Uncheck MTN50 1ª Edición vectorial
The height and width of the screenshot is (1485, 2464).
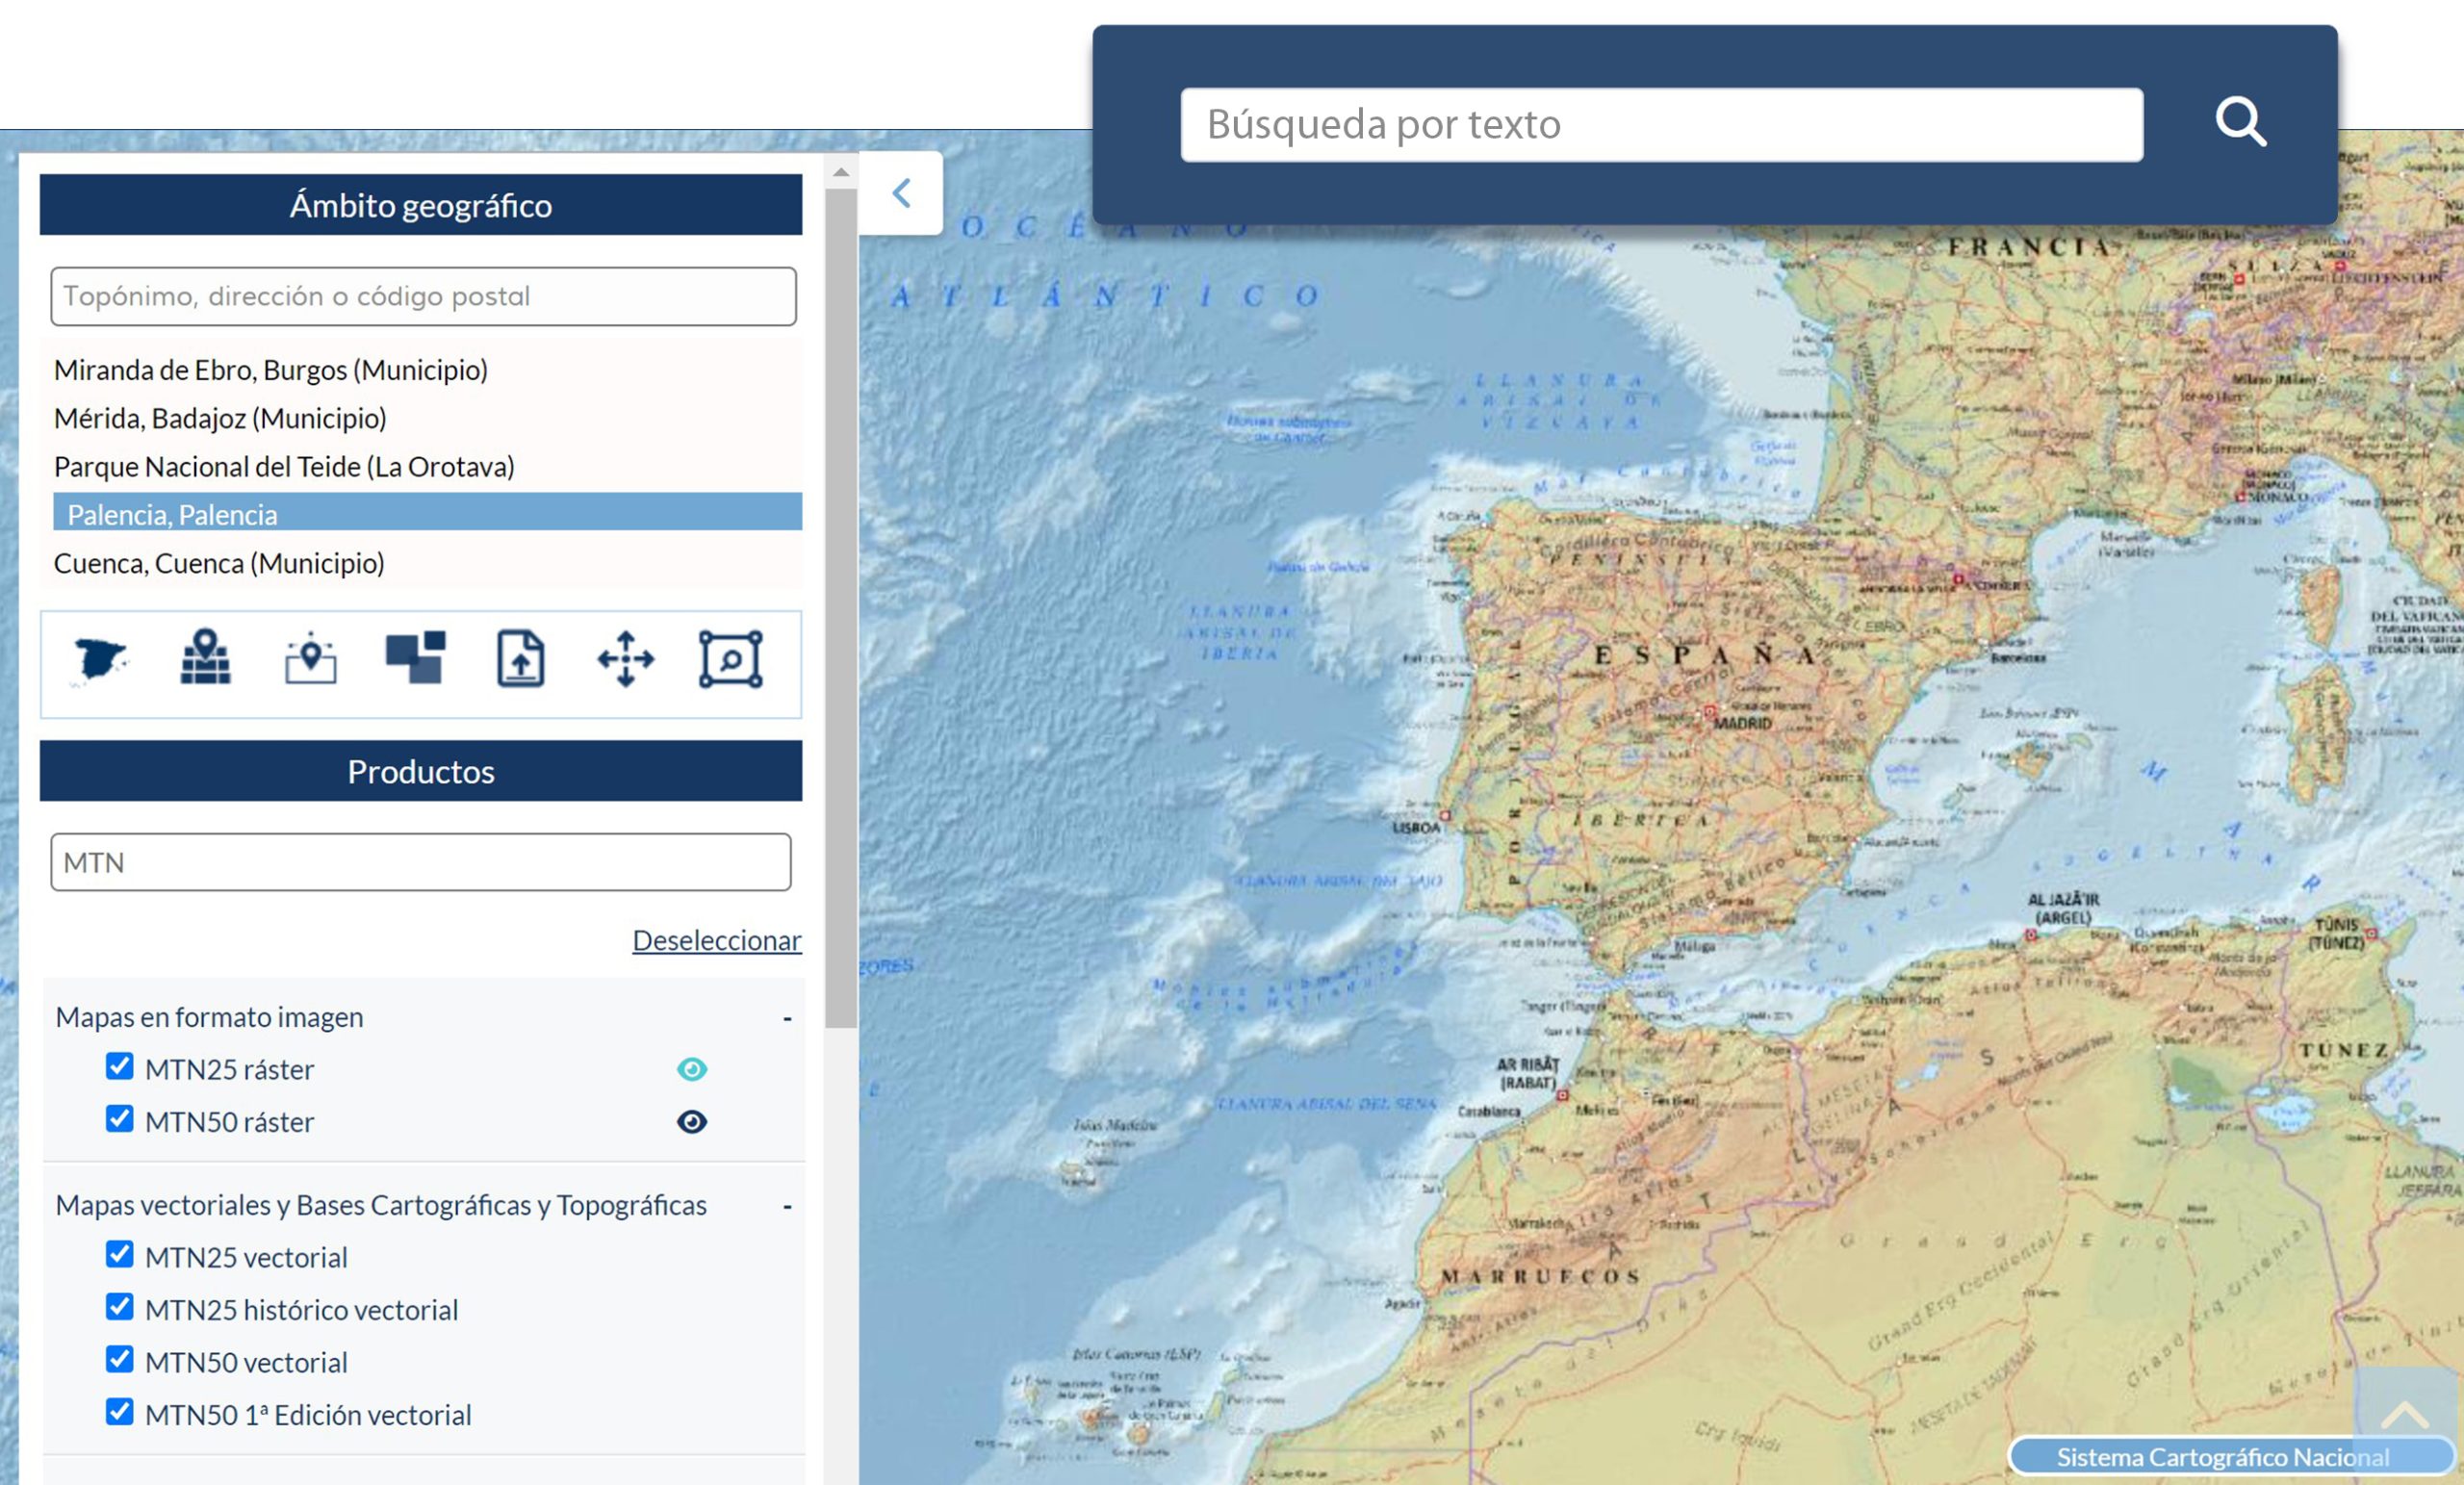pos(120,1412)
